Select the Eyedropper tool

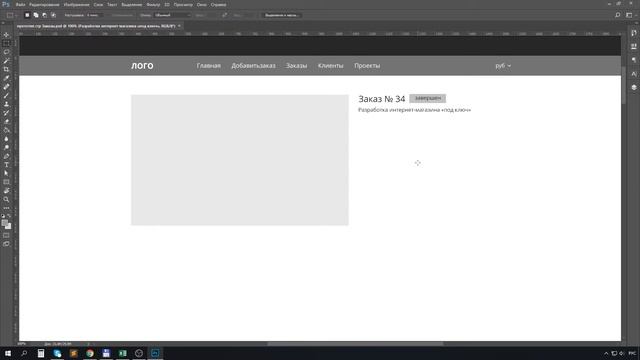[6, 78]
